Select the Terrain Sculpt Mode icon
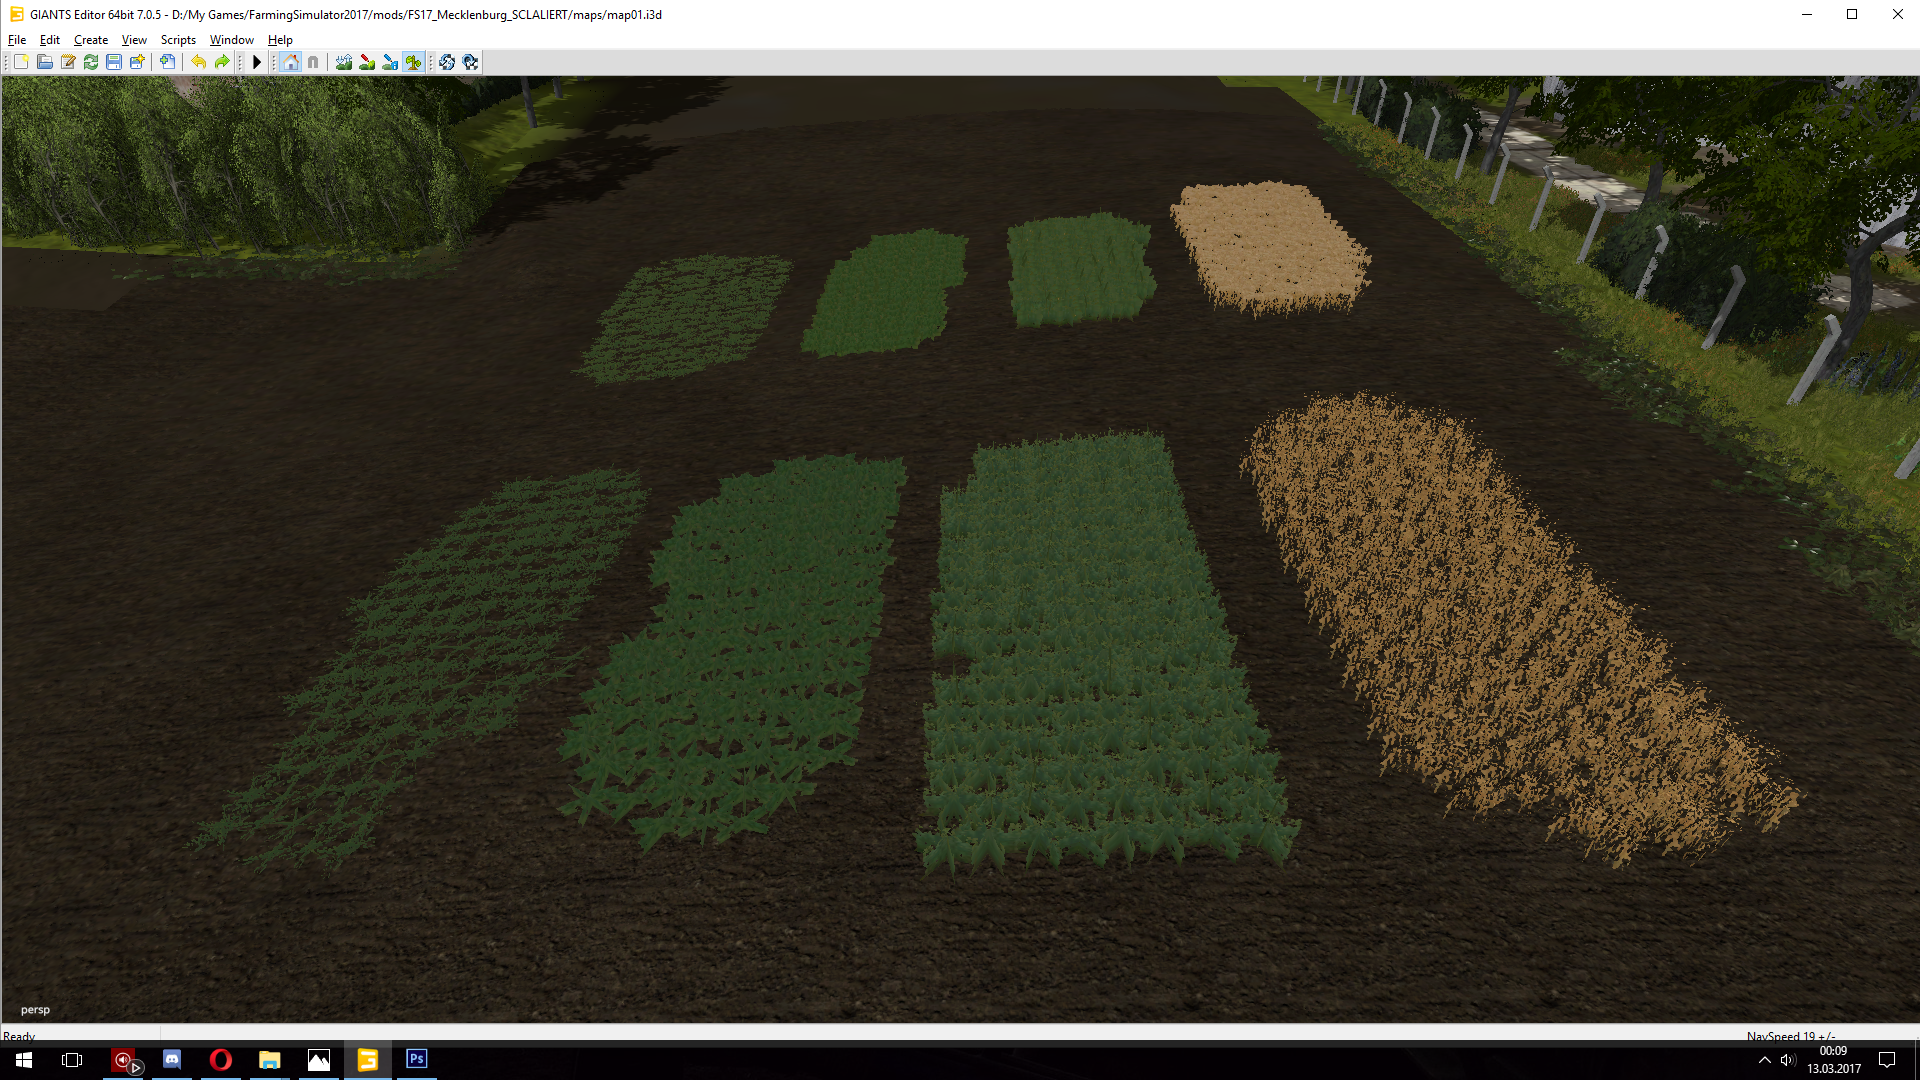Screen dimensions: 1920x1080 click(x=344, y=62)
